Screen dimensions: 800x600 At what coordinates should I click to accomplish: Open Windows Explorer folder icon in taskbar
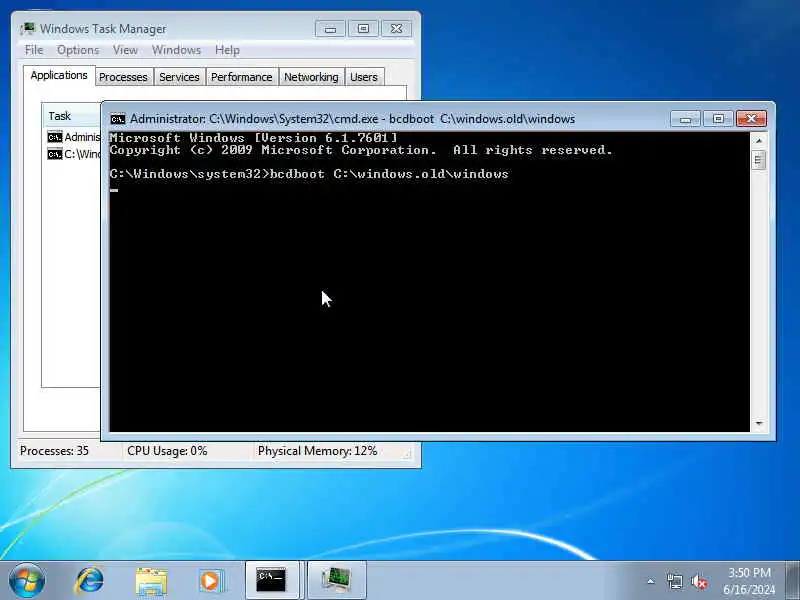point(152,582)
